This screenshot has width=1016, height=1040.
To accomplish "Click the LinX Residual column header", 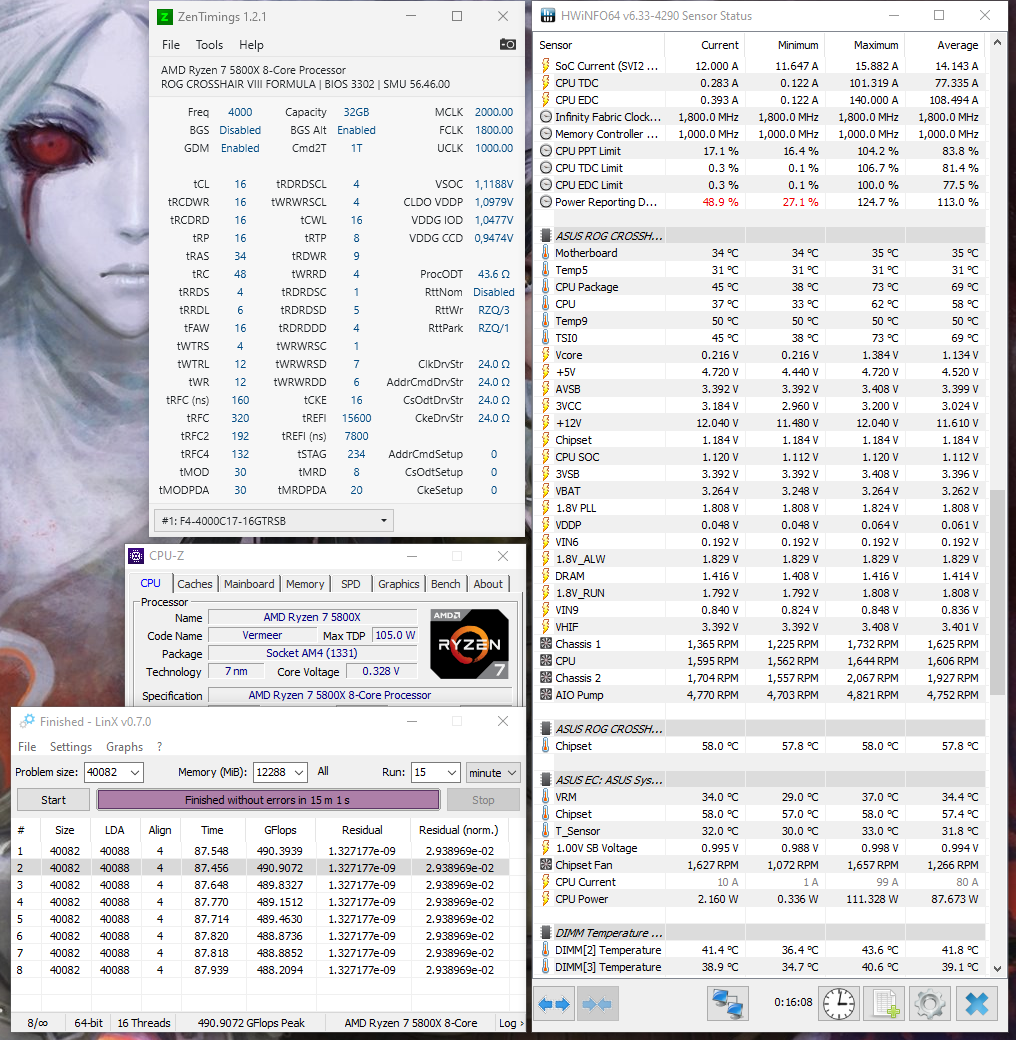I will pyautogui.click(x=362, y=830).
